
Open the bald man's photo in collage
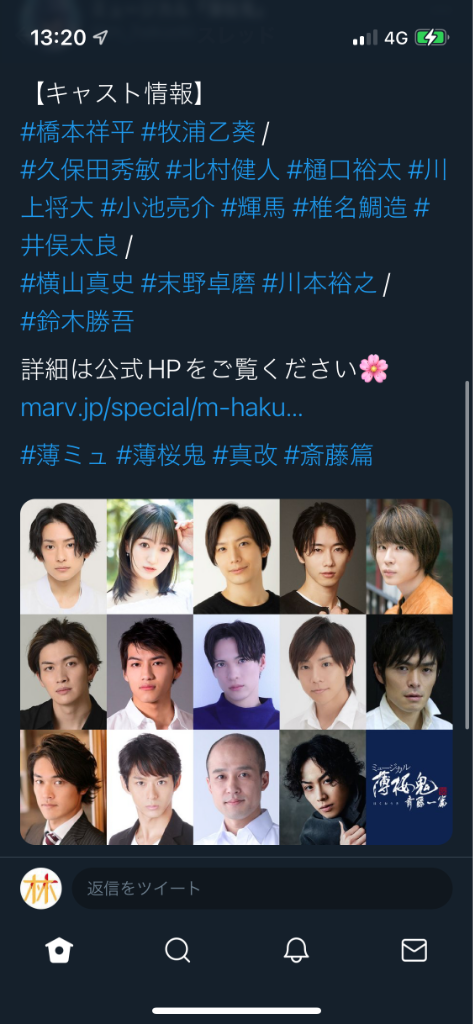click(236, 787)
